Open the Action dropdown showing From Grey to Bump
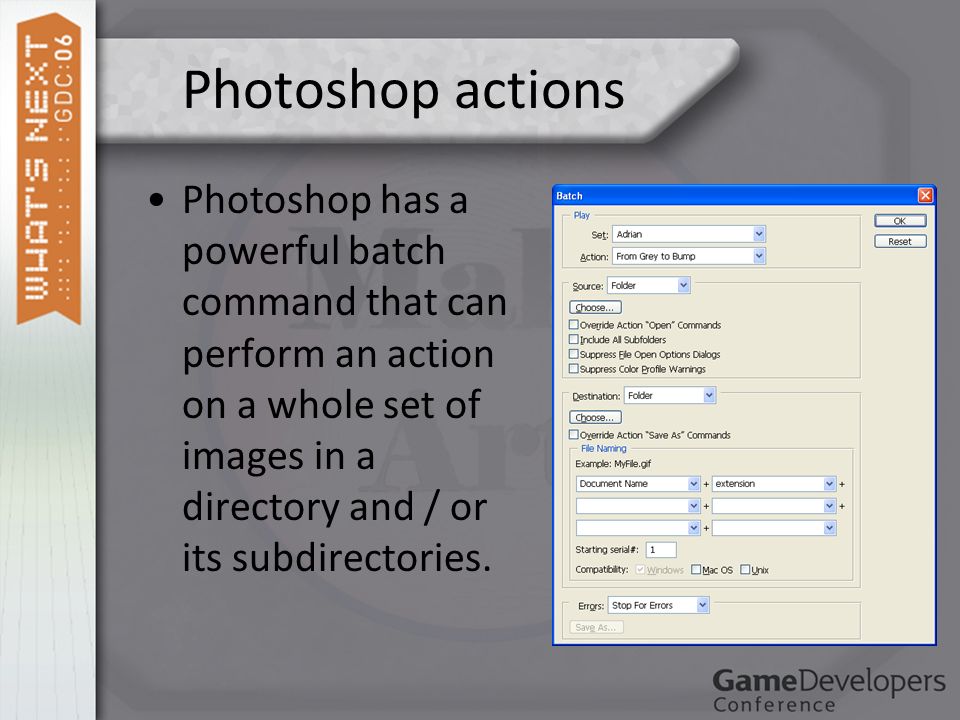The width and height of the screenshot is (960, 720). coord(689,256)
